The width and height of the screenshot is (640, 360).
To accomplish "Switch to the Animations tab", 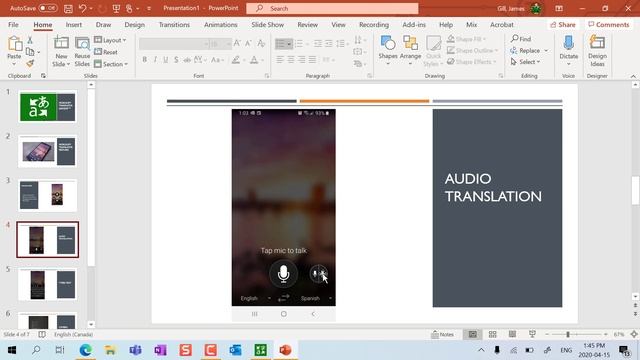I will coord(220,24).
